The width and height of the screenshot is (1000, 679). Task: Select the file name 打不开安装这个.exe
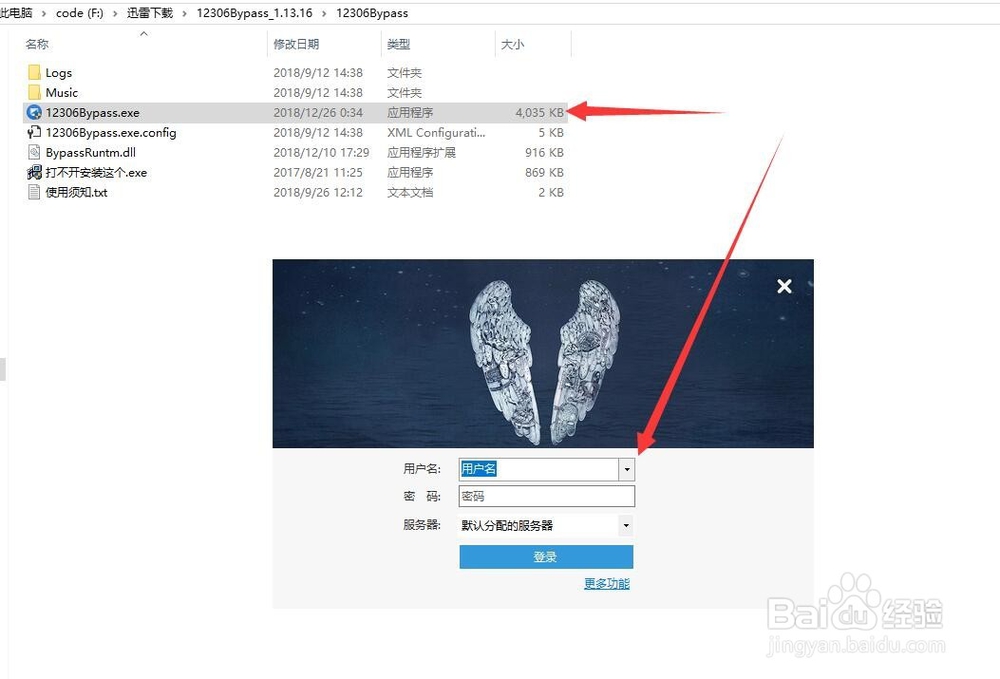96,172
